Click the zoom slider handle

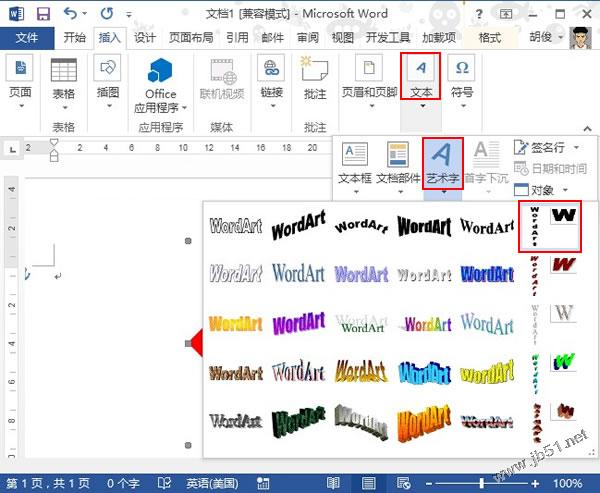[482, 484]
